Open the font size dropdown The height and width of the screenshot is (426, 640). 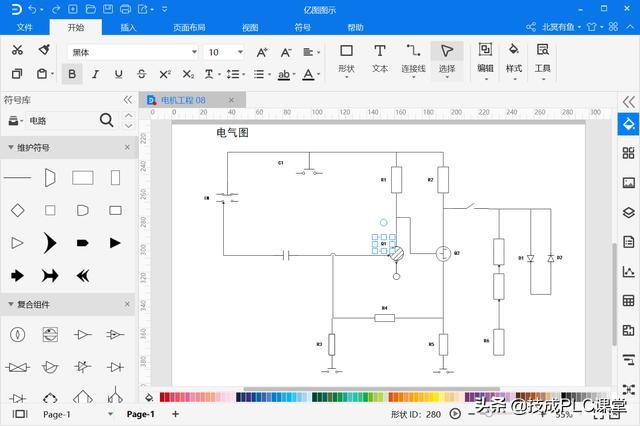point(225,52)
